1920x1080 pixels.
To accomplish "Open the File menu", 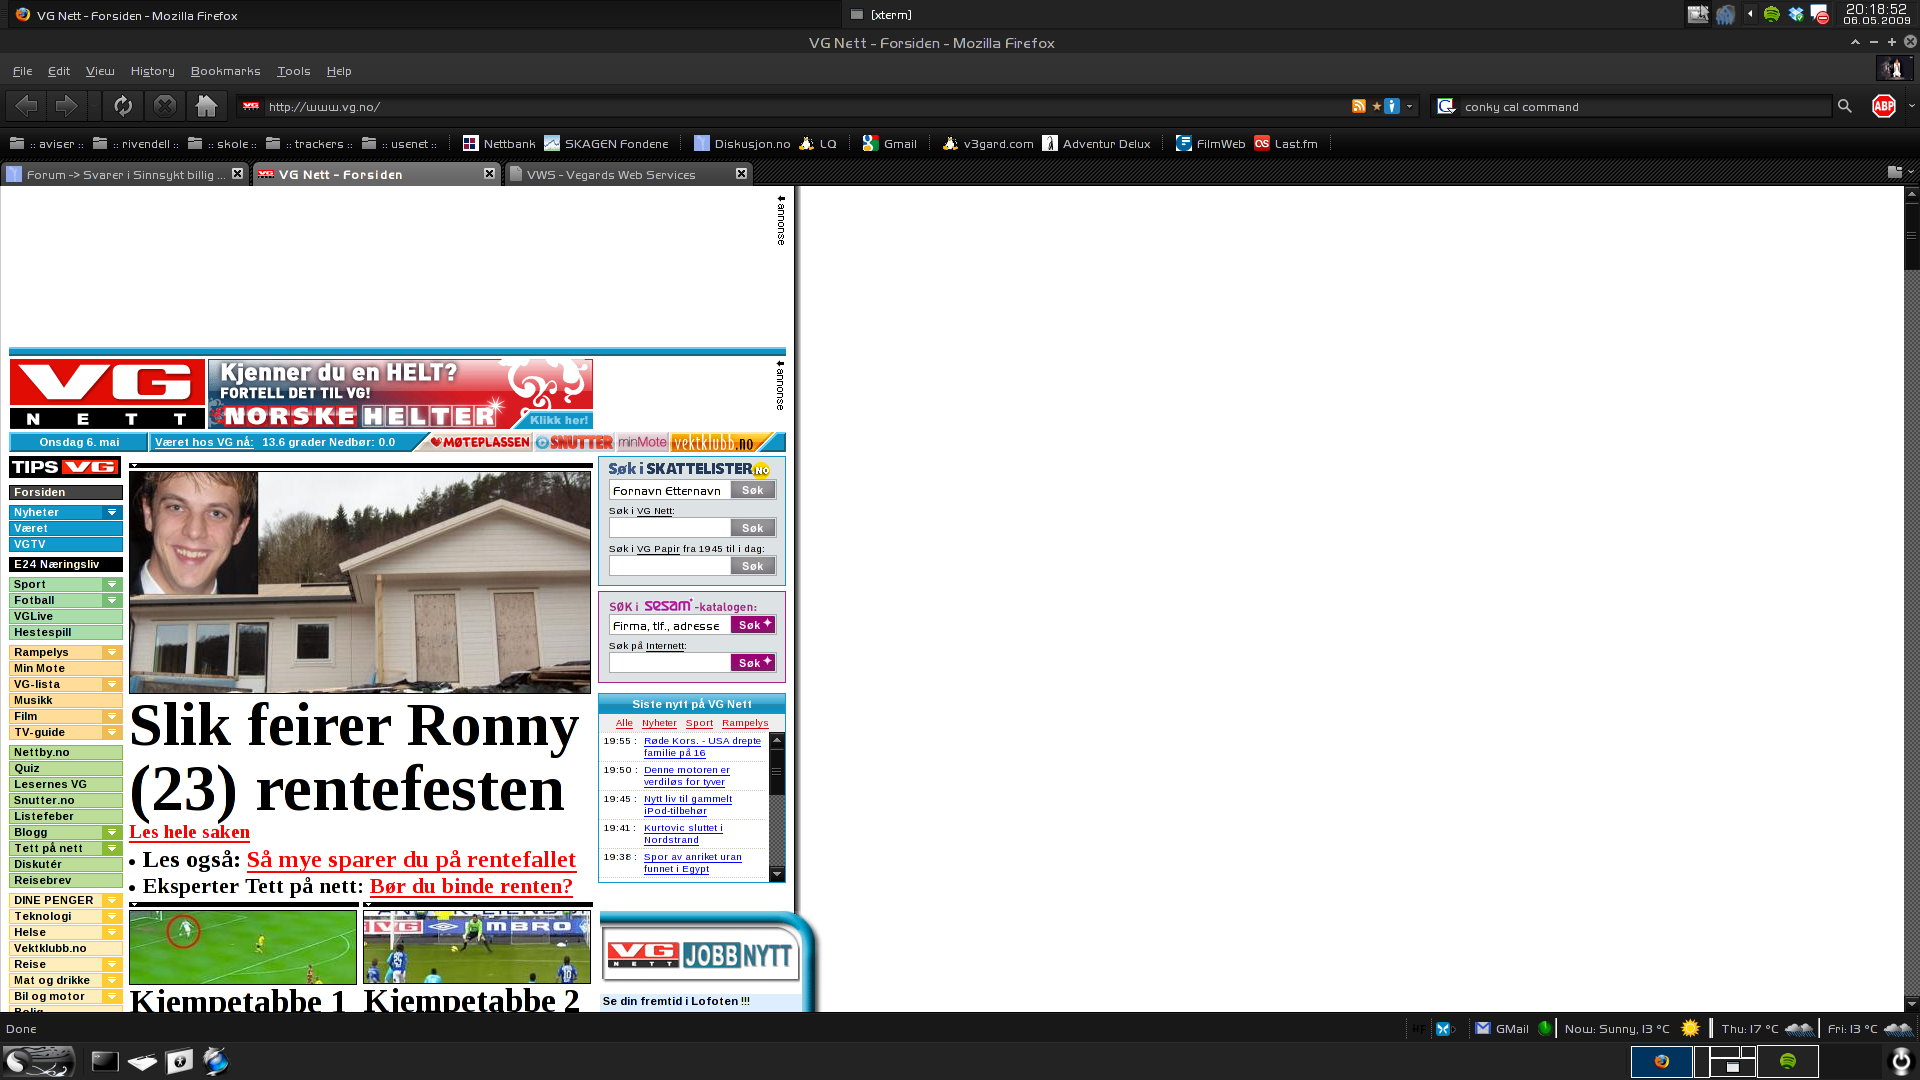I will click(x=22, y=71).
